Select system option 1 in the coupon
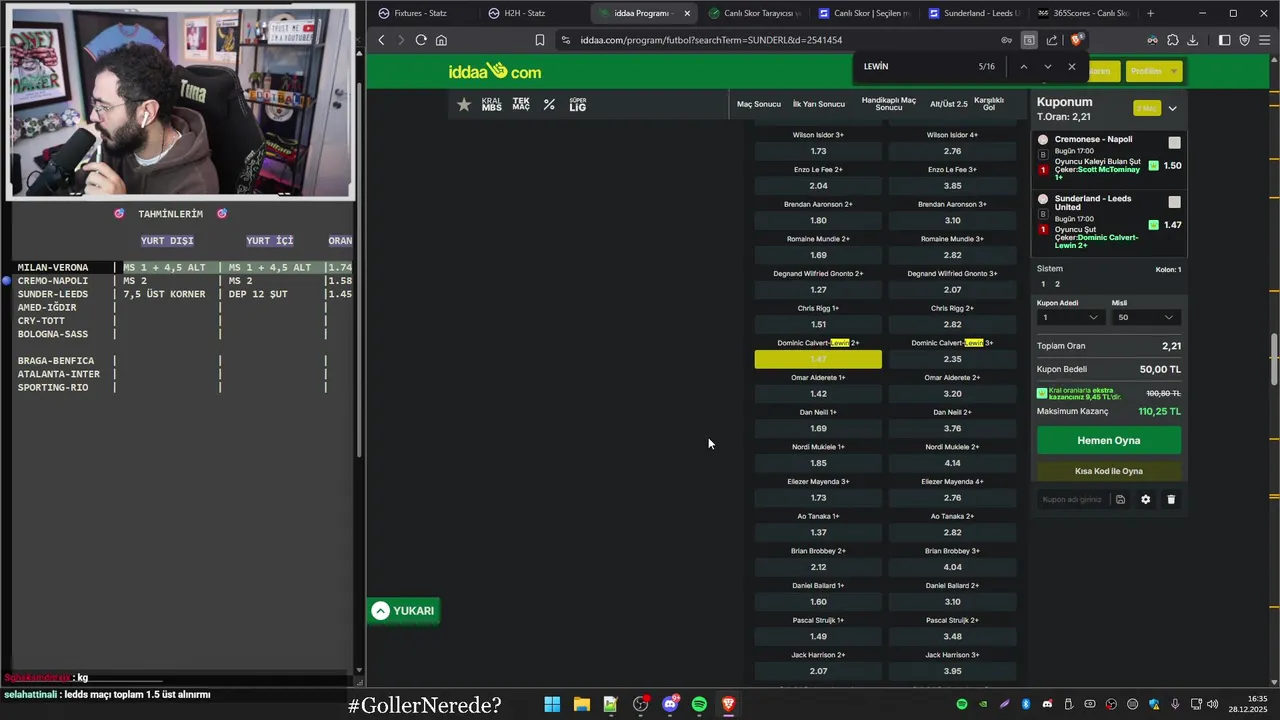This screenshot has width=1280, height=720. click(x=1043, y=284)
